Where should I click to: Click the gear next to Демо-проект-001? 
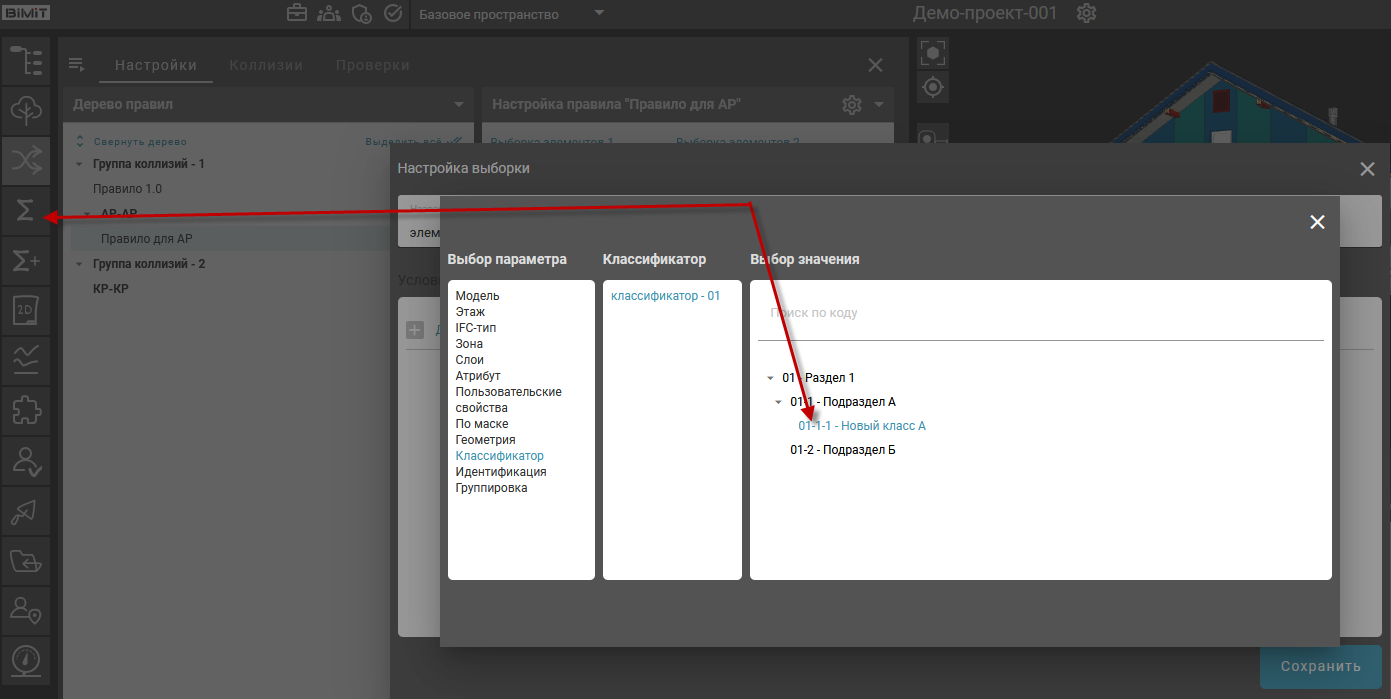tap(1087, 14)
